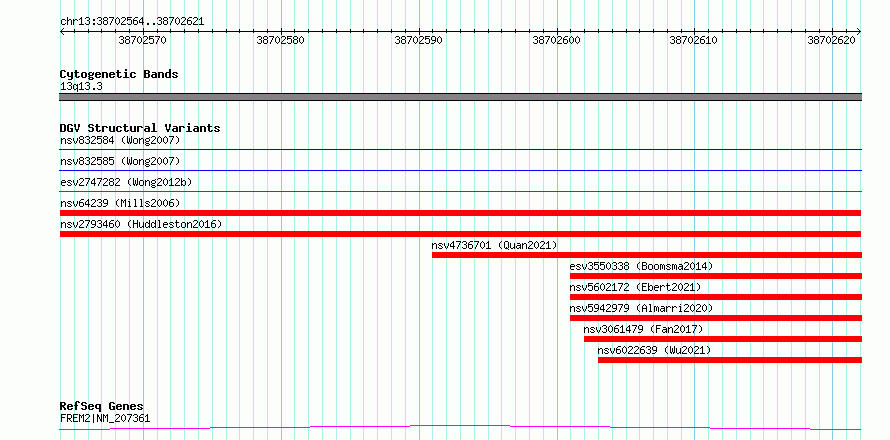Click ruler position 38702570
Image resolution: width=890 pixels, height=440 pixels.
[x=144, y=40]
